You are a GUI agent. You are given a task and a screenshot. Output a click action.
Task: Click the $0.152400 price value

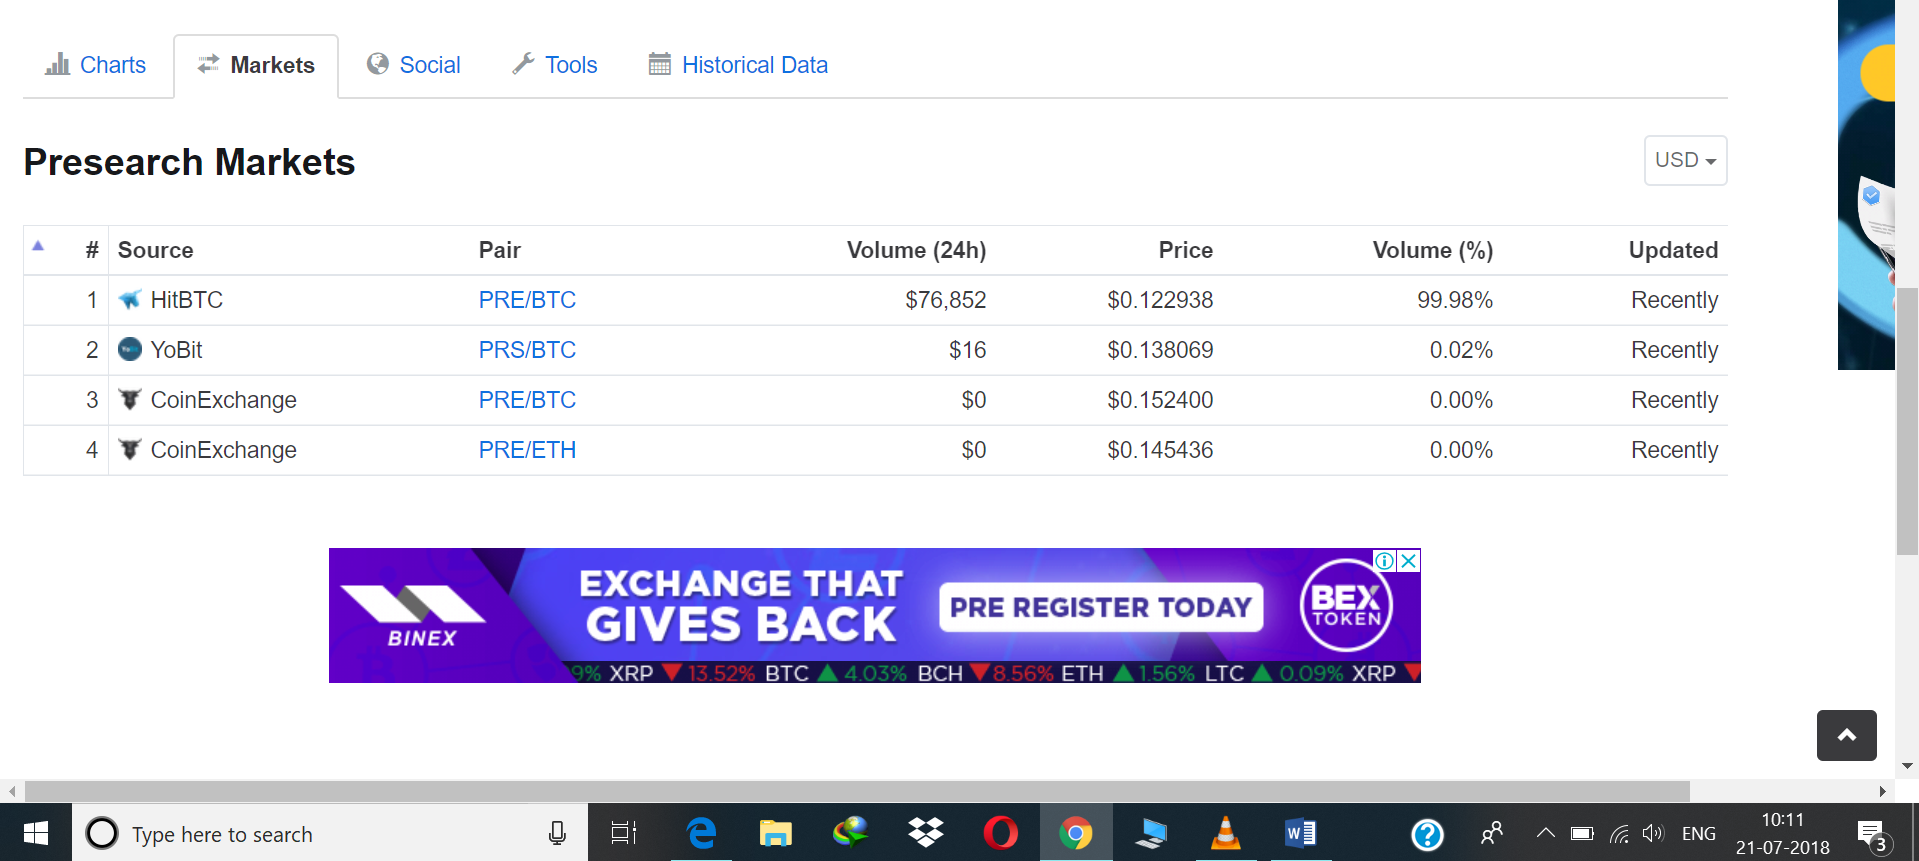[1160, 400]
